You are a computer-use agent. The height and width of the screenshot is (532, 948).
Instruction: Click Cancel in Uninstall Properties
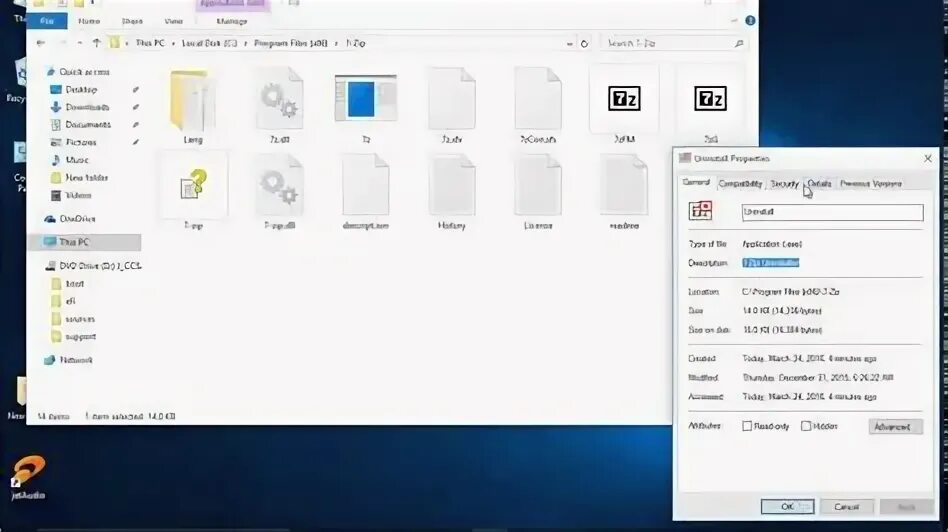[846, 507]
